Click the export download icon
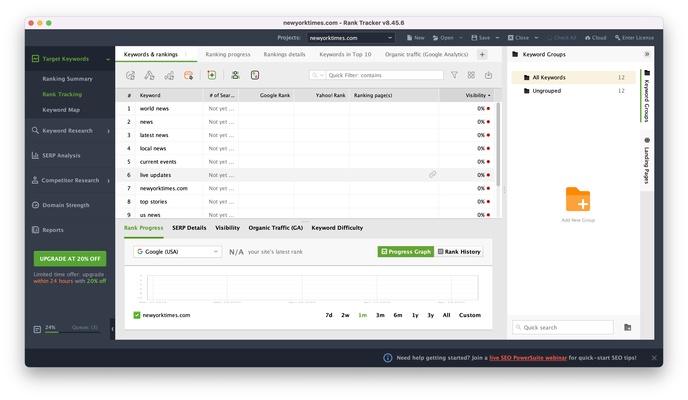The width and height of the screenshot is (688, 400). coord(488,75)
